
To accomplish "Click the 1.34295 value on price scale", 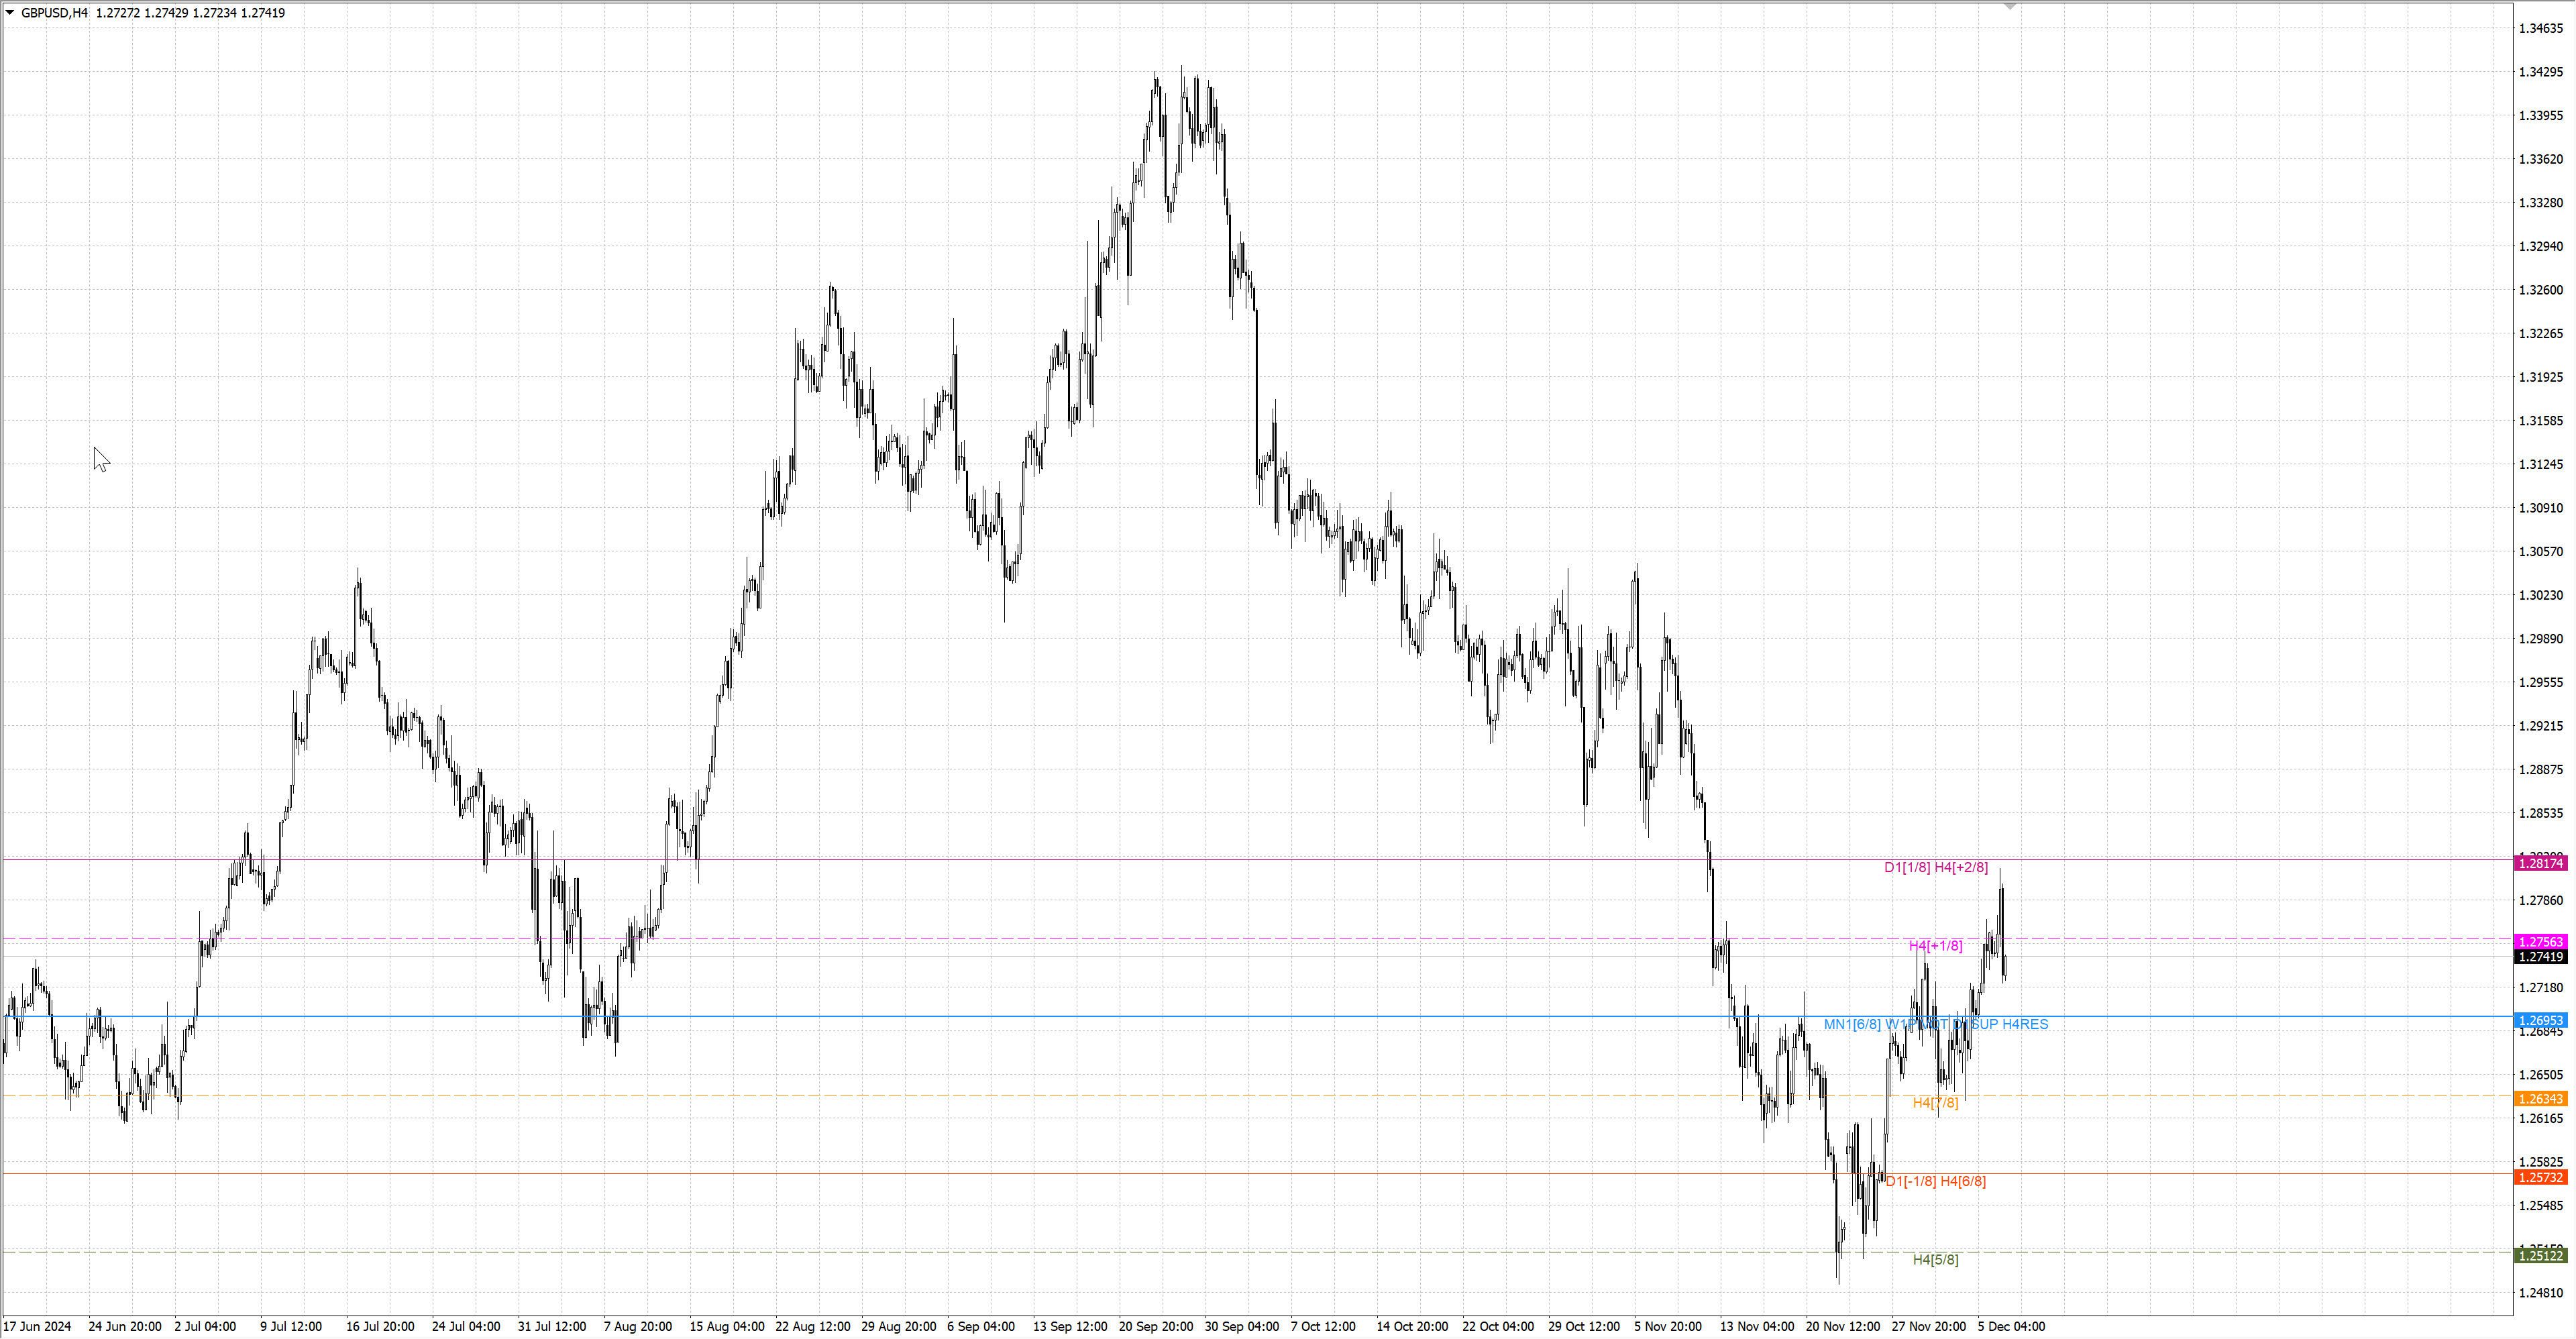I will point(2540,72).
